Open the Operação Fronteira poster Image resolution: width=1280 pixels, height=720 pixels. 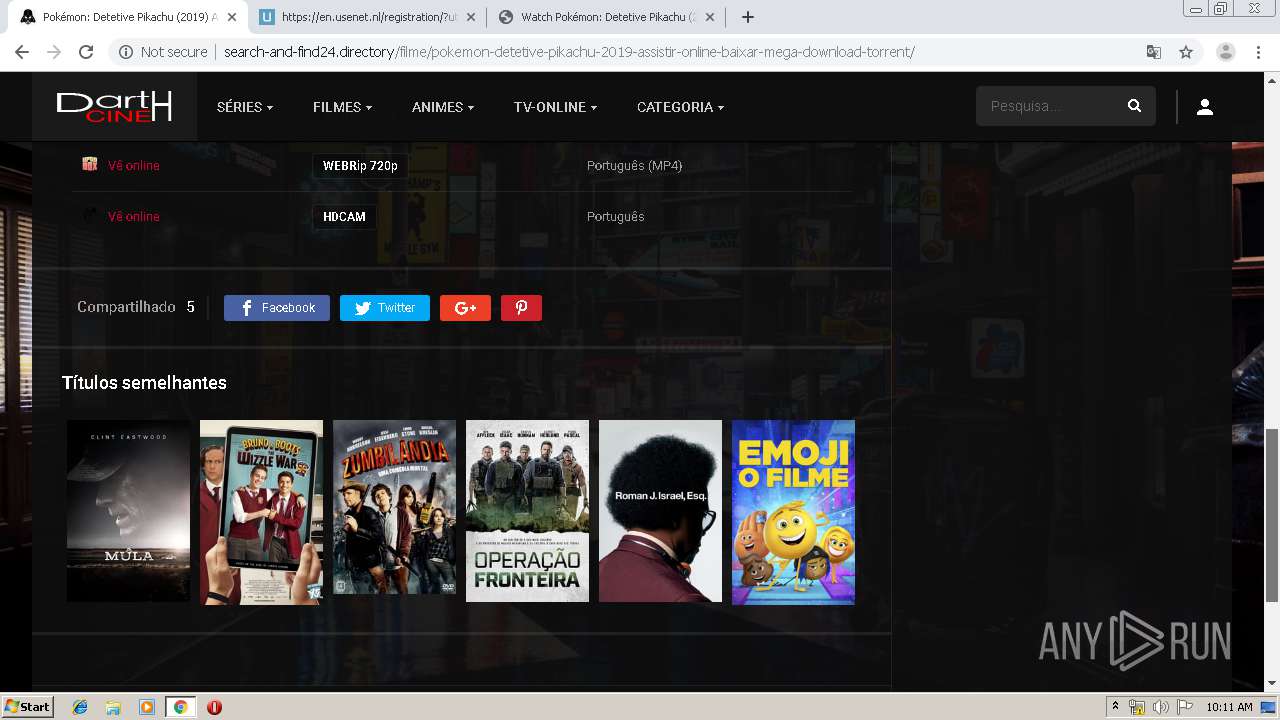coord(527,511)
